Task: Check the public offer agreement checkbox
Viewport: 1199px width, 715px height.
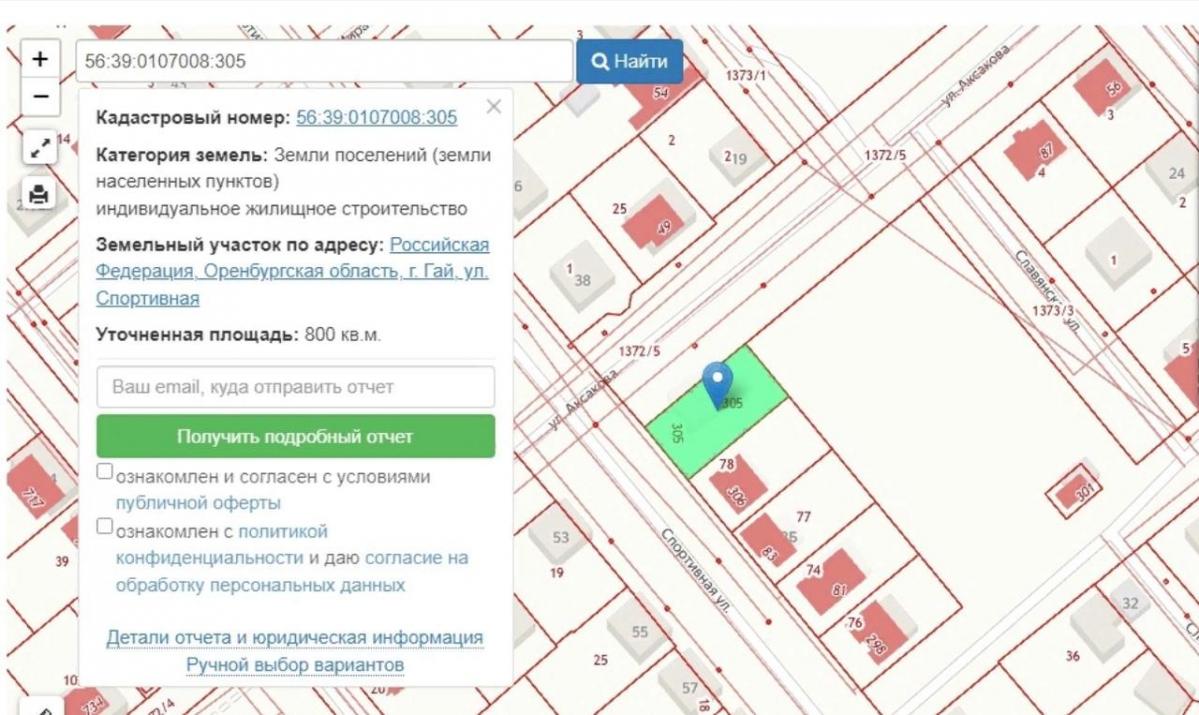Action: click(x=105, y=472)
